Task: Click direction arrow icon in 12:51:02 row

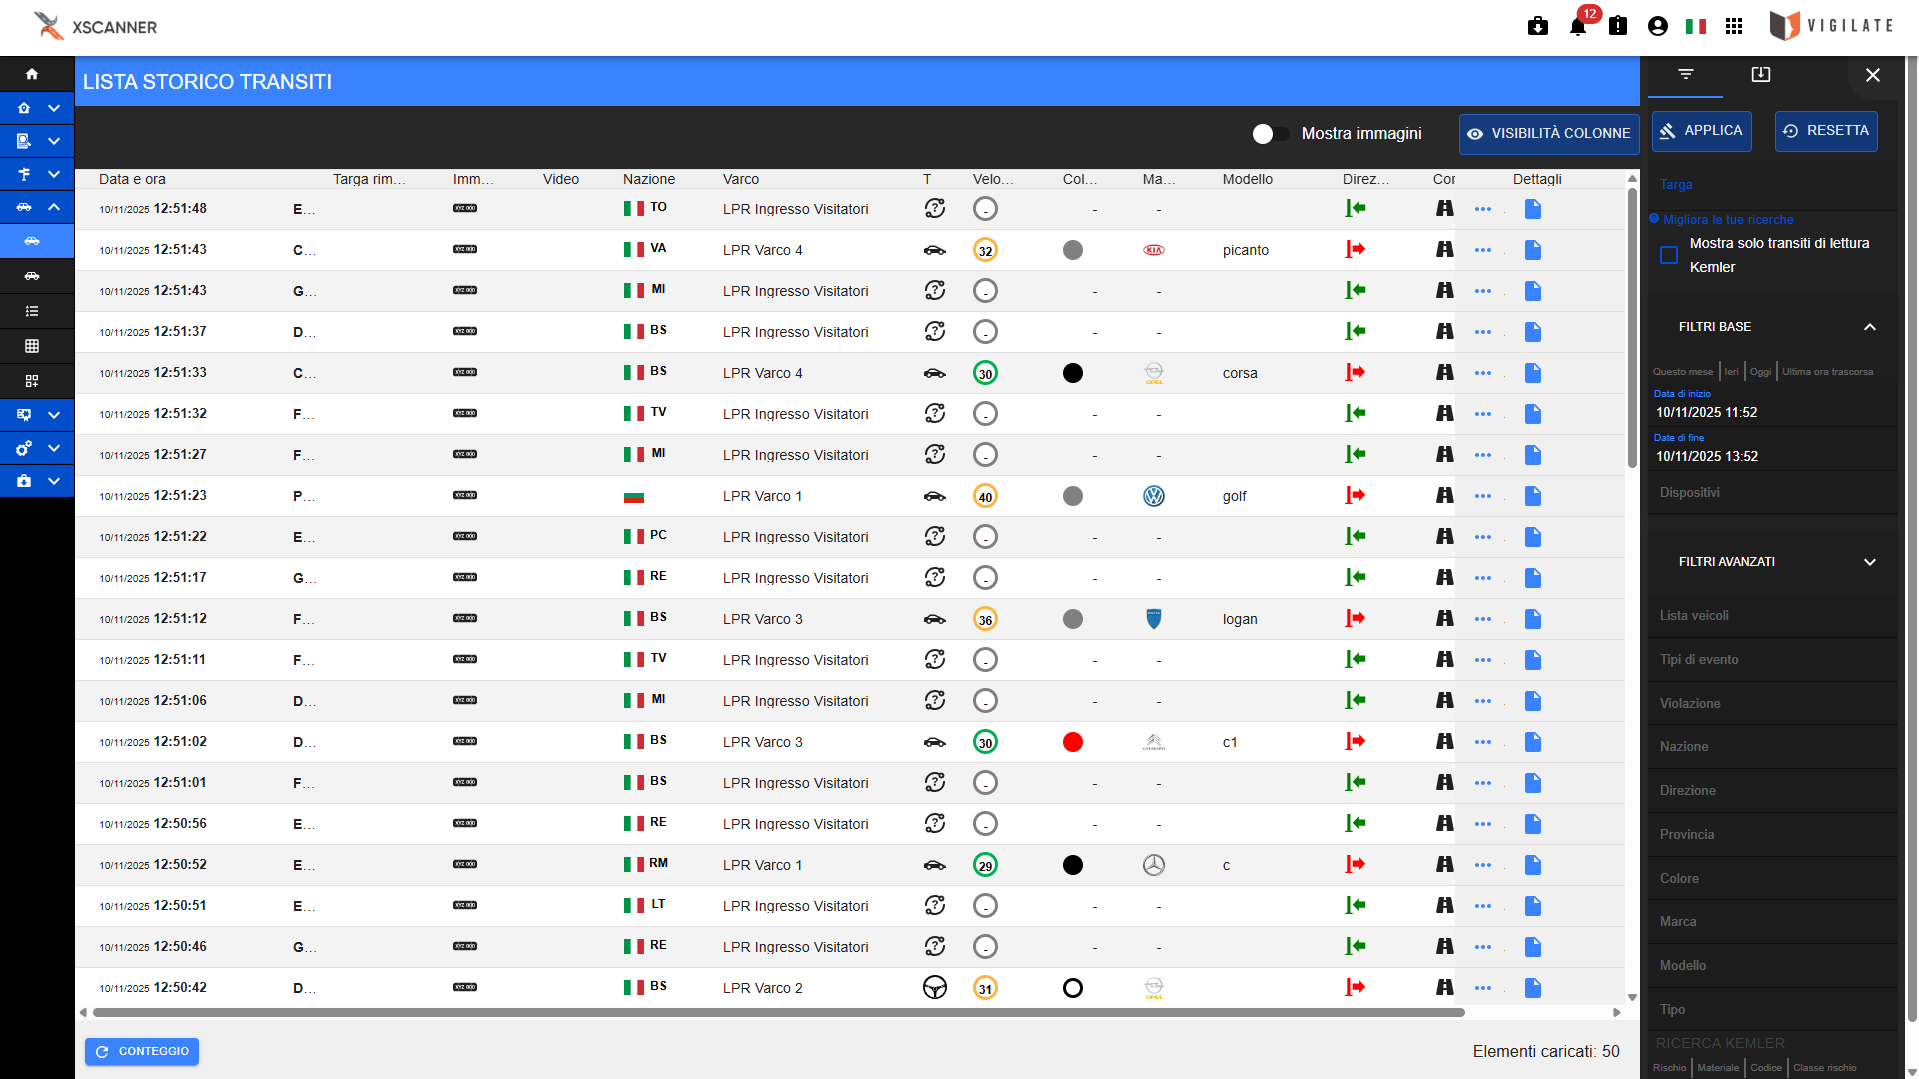Action: coord(1355,742)
